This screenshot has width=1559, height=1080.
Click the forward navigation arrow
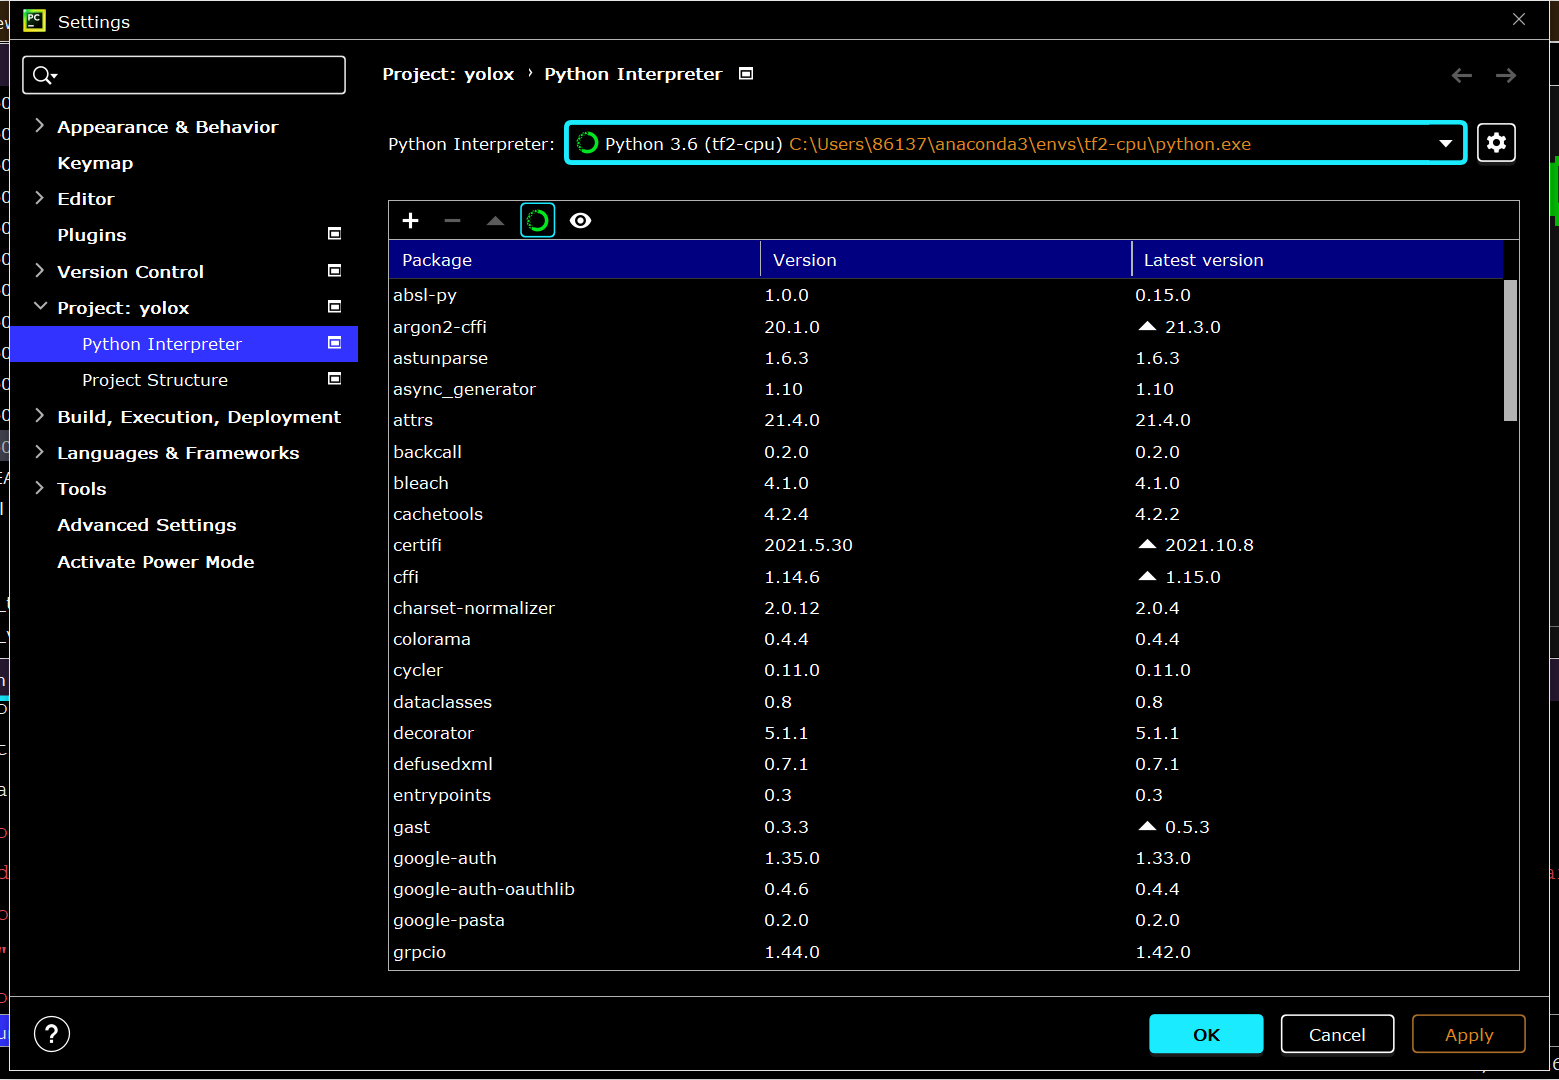[x=1506, y=75]
